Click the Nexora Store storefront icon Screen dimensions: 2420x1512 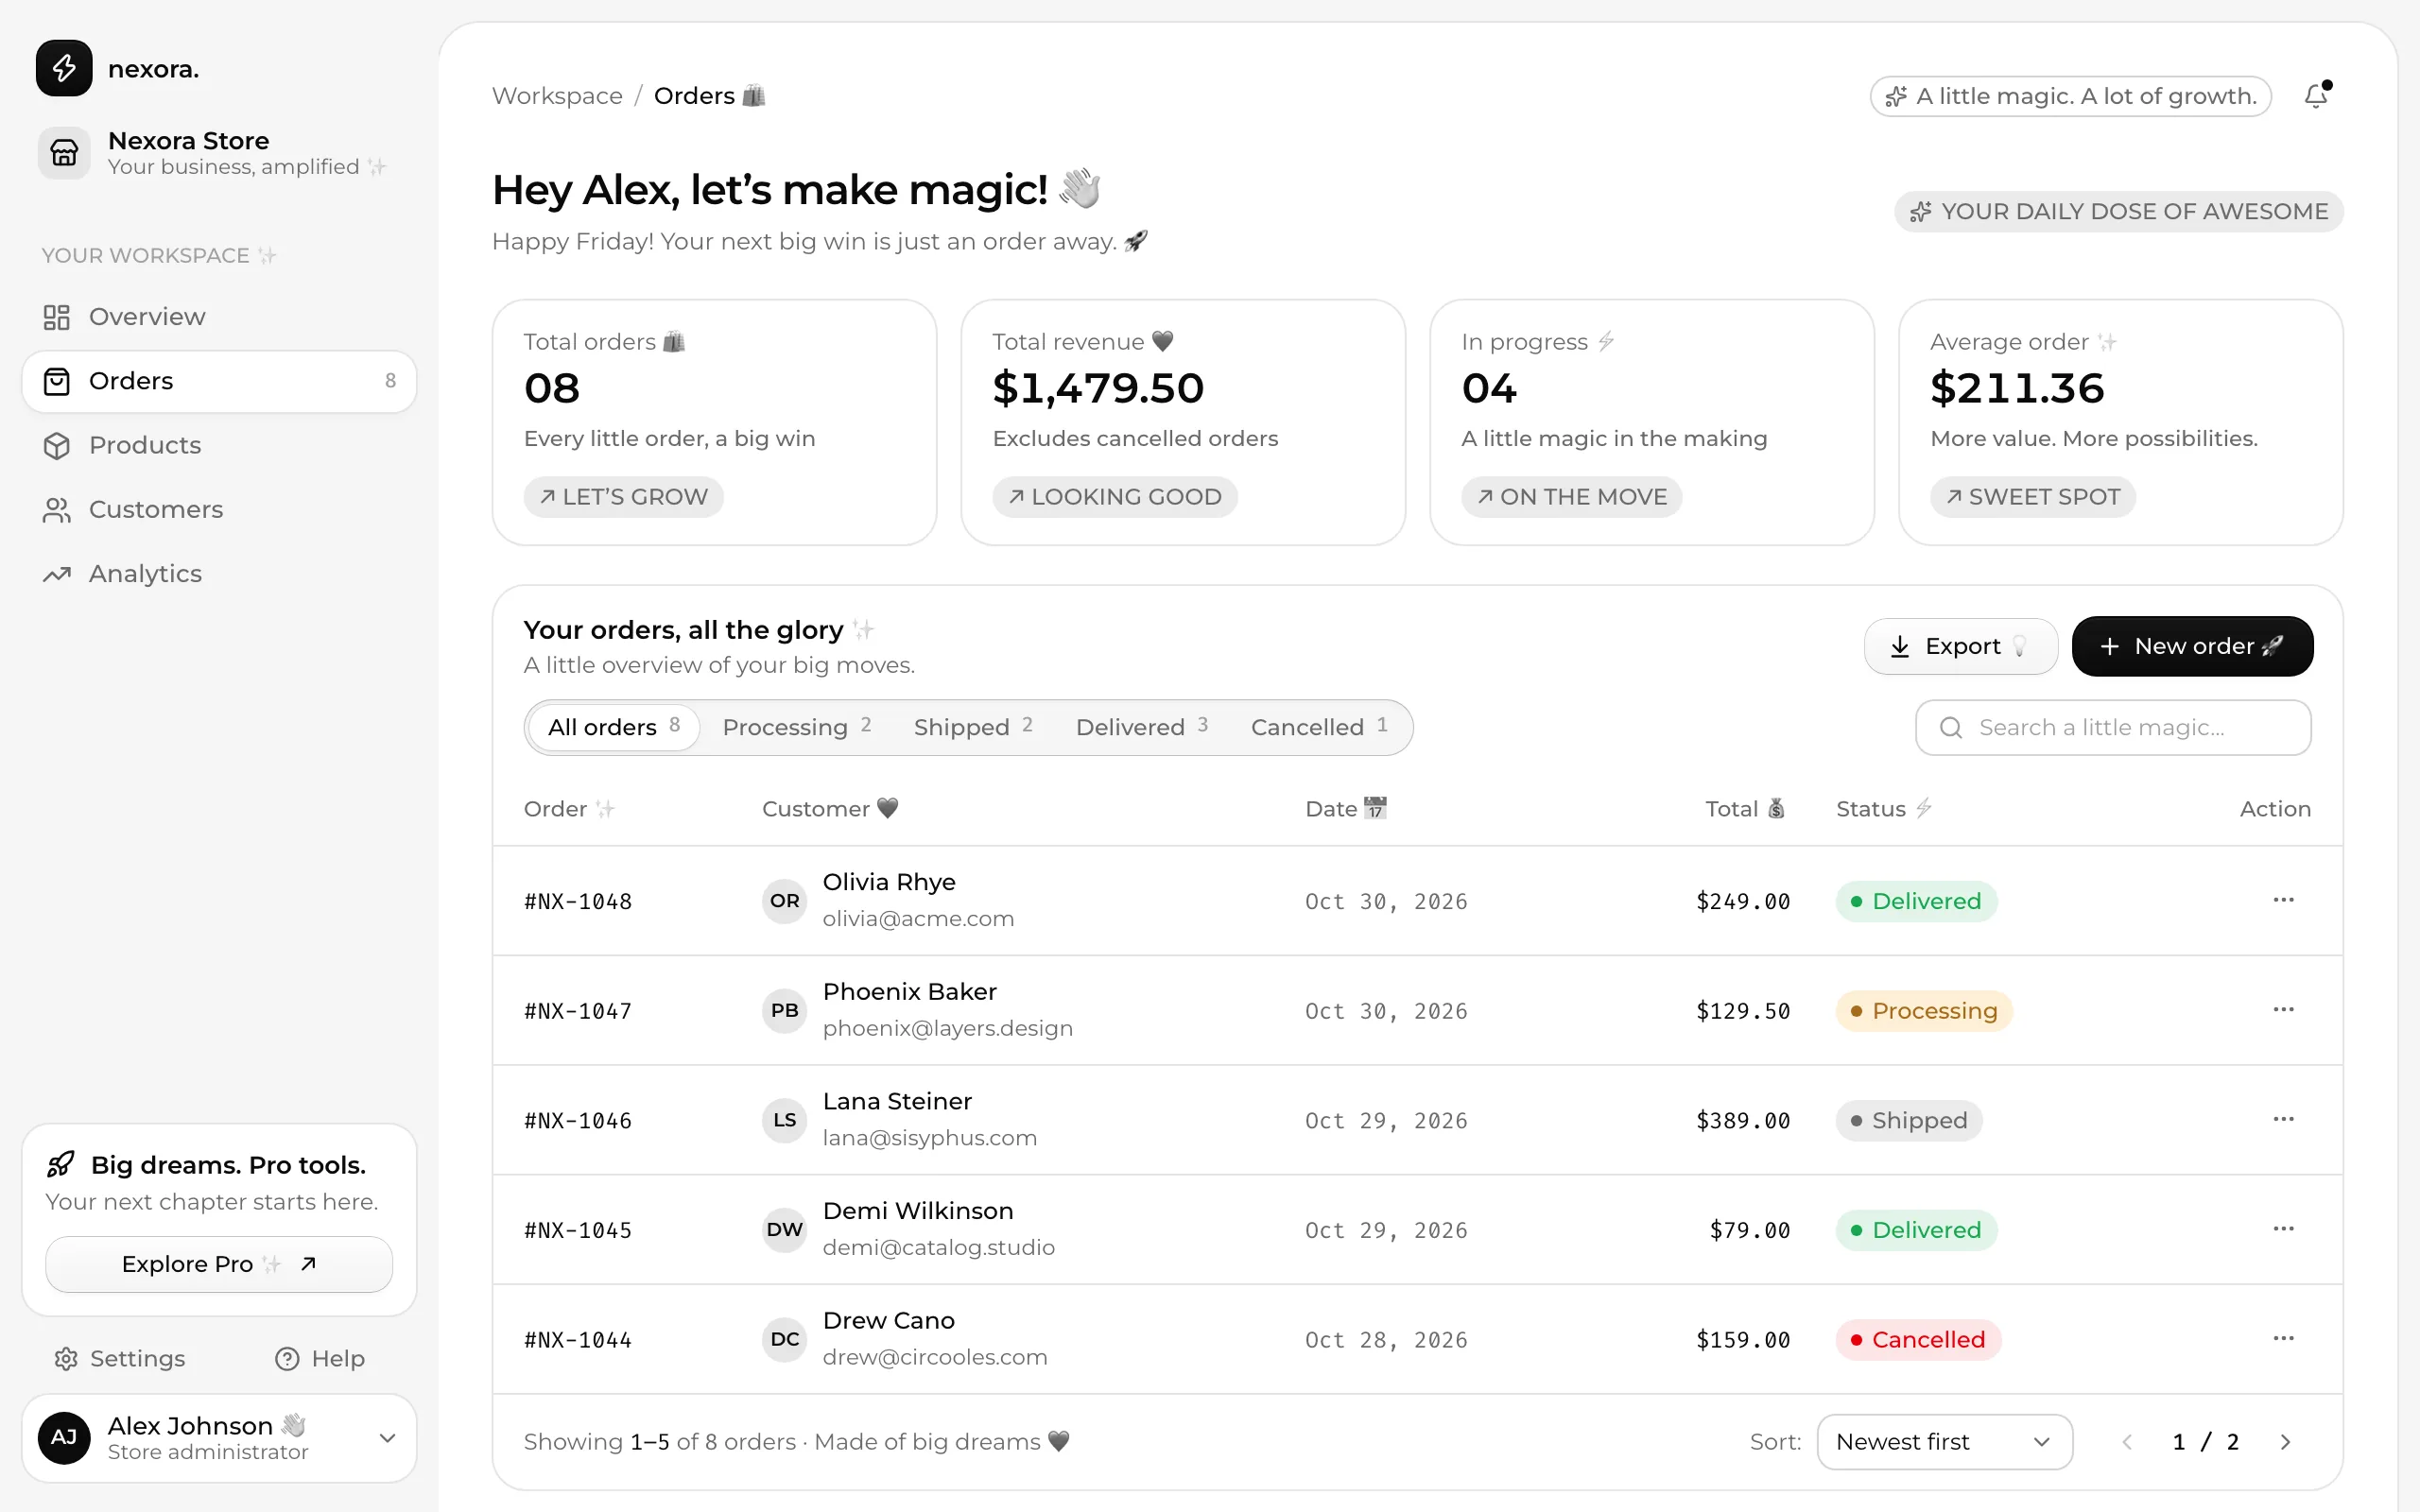click(64, 153)
